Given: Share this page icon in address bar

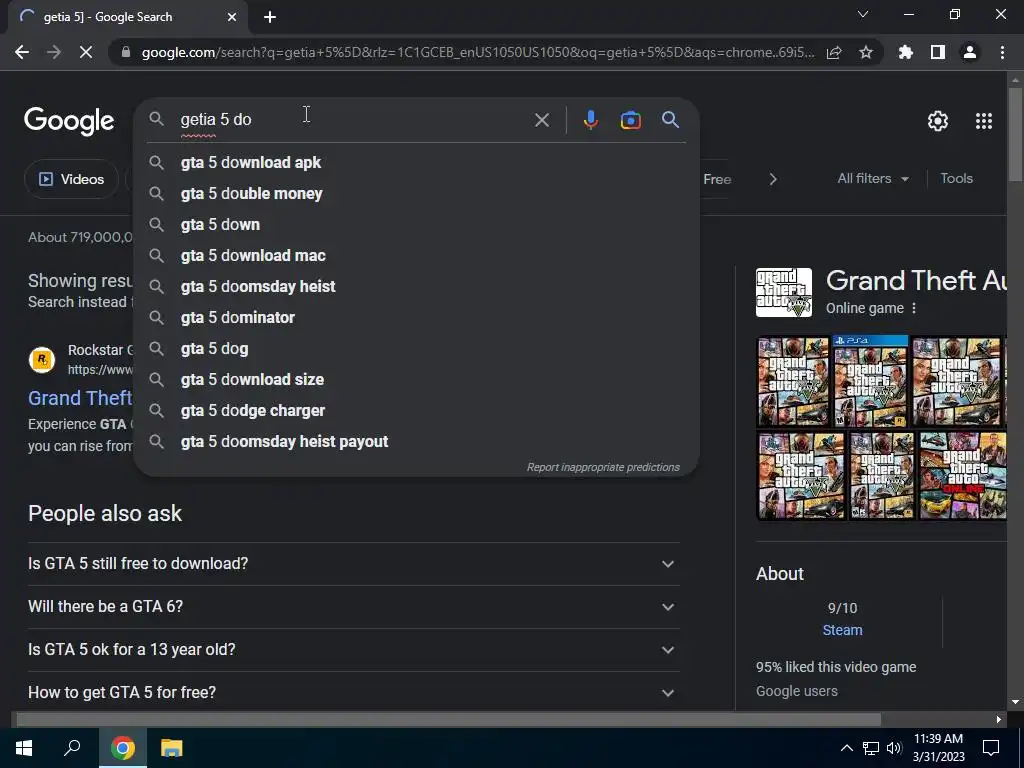Looking at the screenshot, I should click(x=834, y=52).
